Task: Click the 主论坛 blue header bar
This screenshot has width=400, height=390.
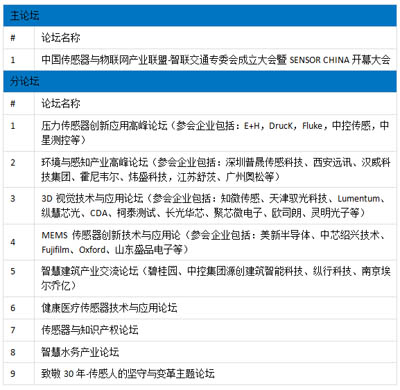Action: 200,16
